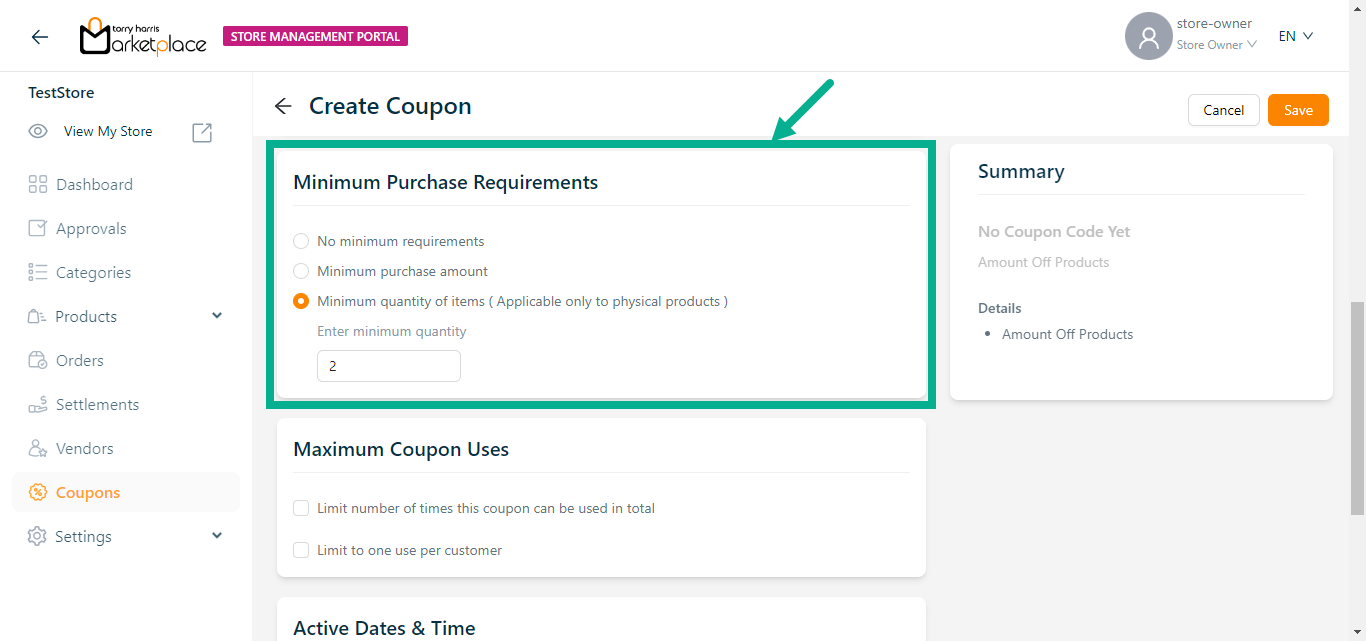Click the Approvals icon in sidebar
The height and width of the screenshot is (641, 1366).
(x=38, y=228)
